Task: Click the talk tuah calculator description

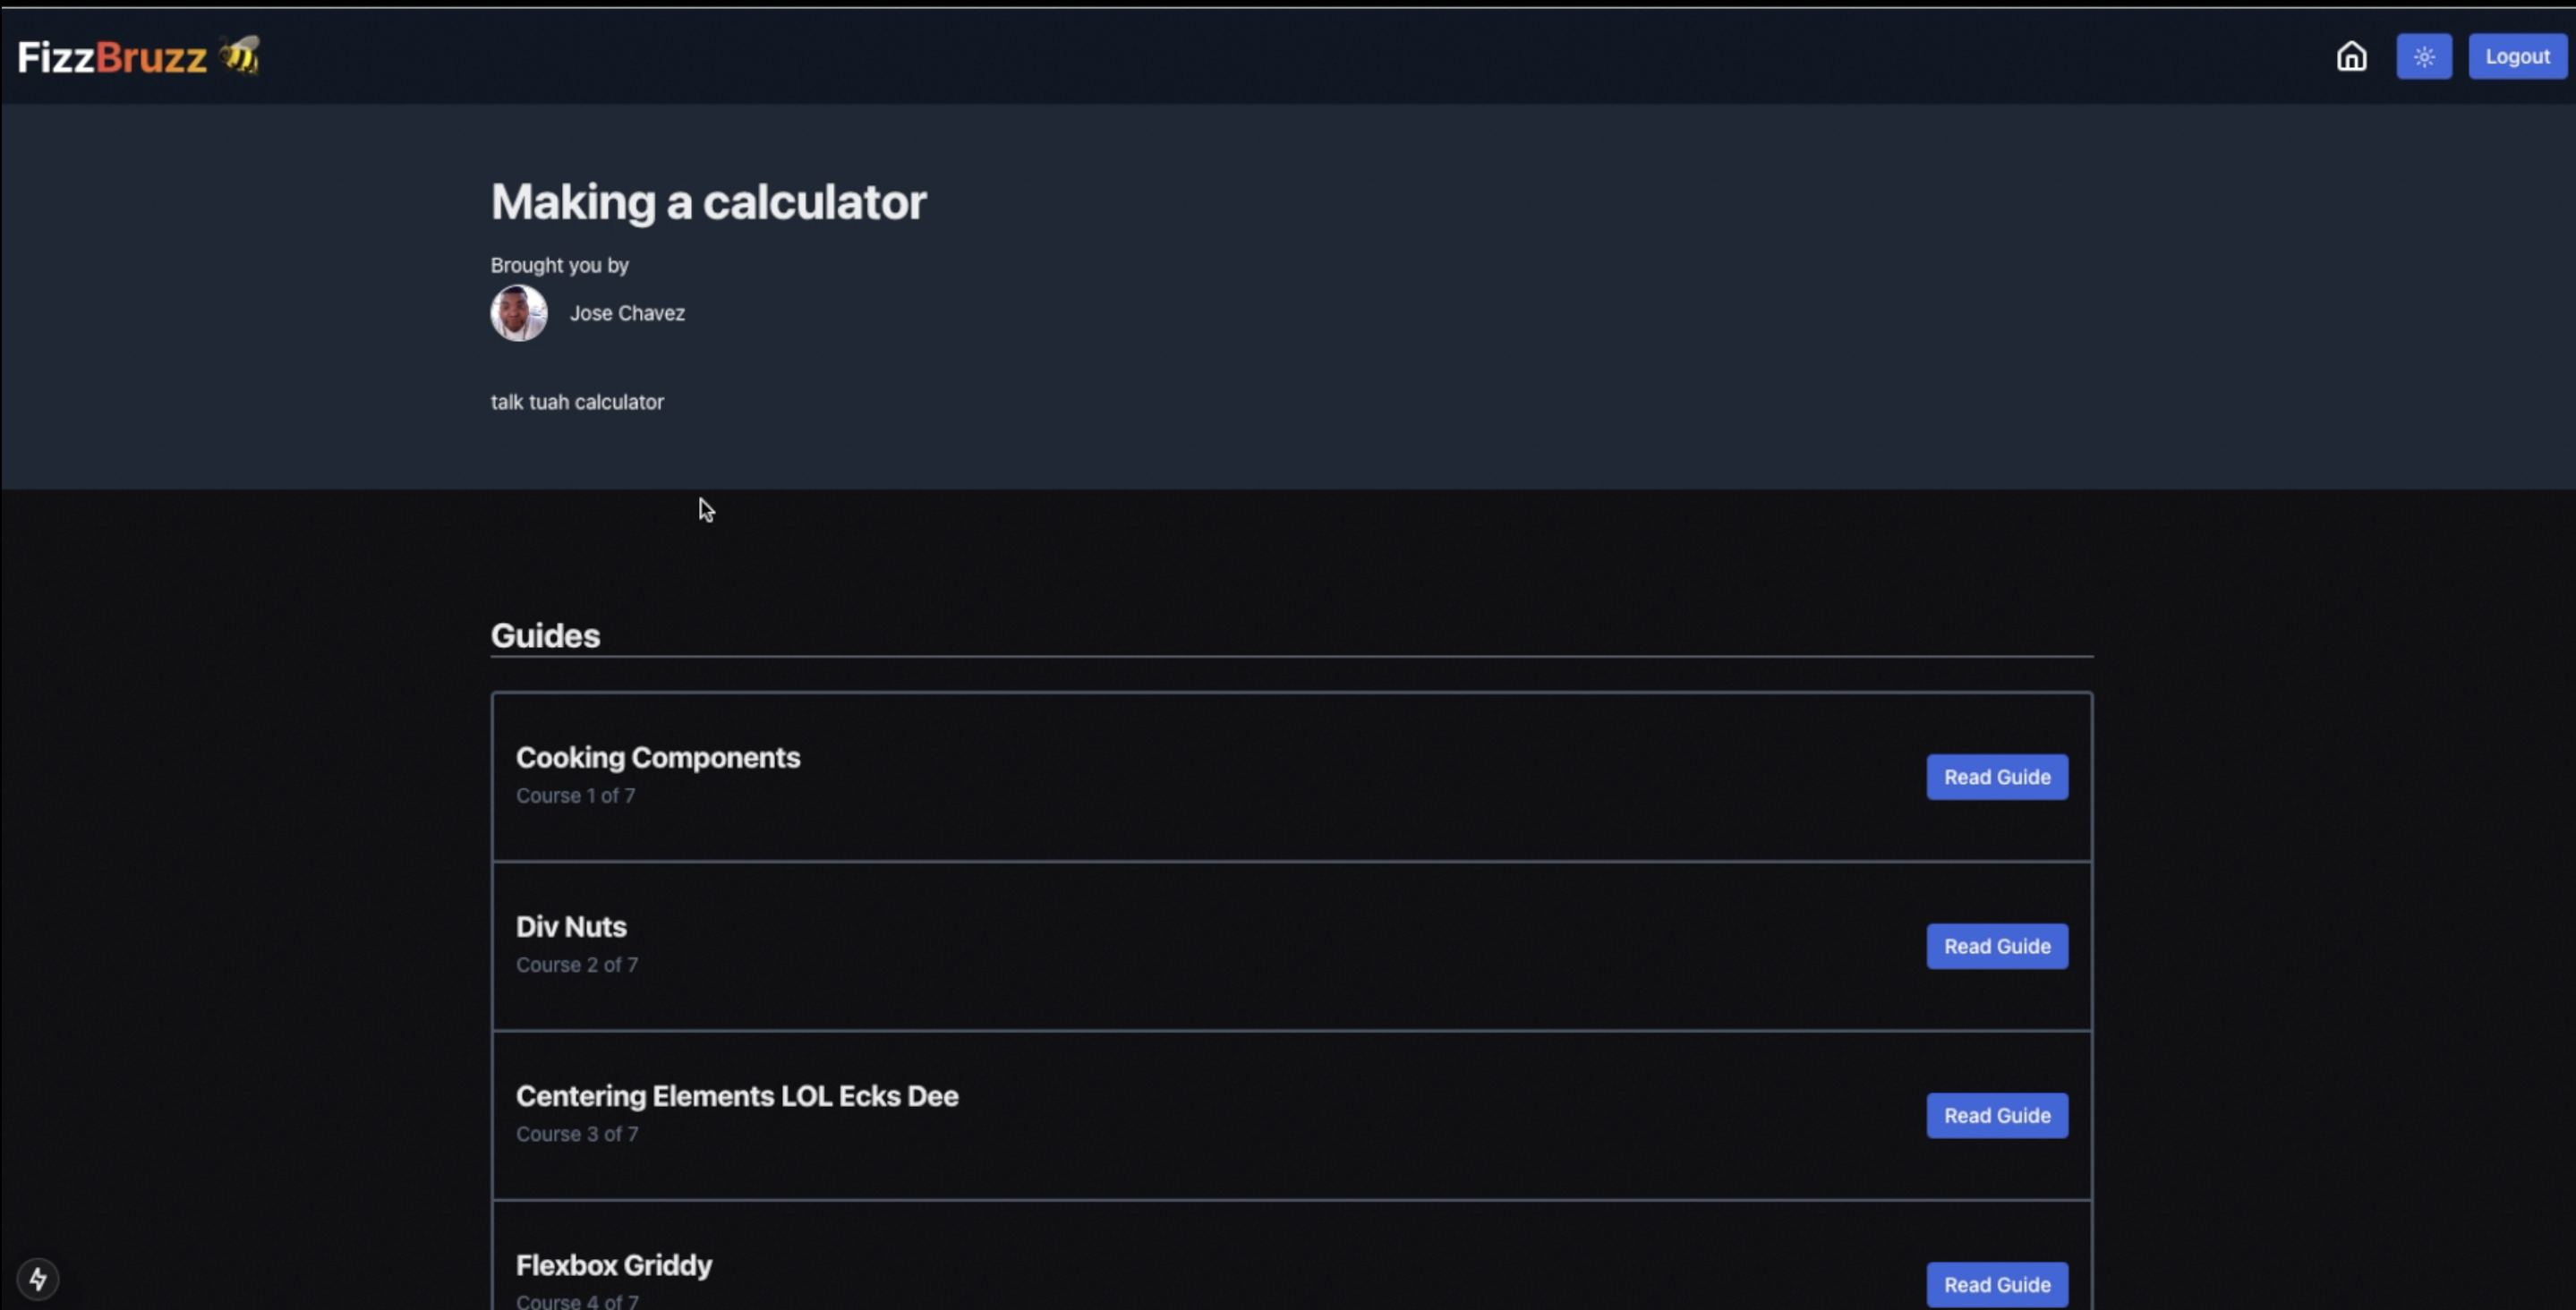Action: click(x=577, y=402)
